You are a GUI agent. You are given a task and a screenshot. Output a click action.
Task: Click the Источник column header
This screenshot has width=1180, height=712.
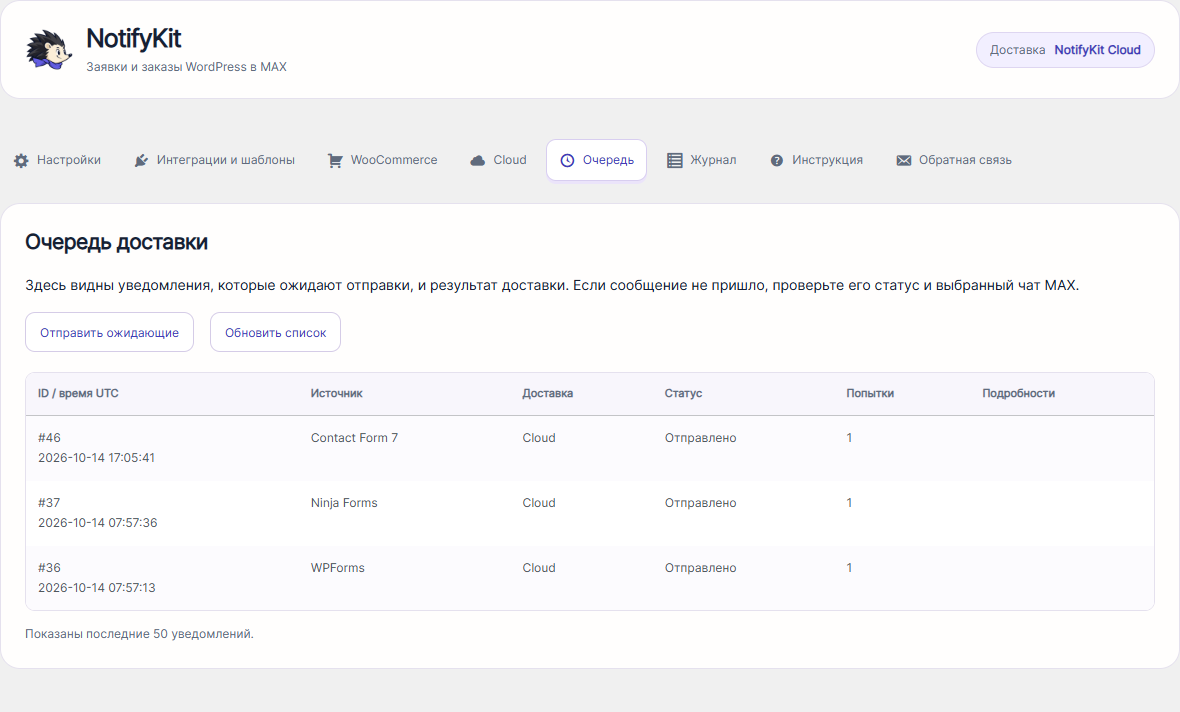click(336, 393)
